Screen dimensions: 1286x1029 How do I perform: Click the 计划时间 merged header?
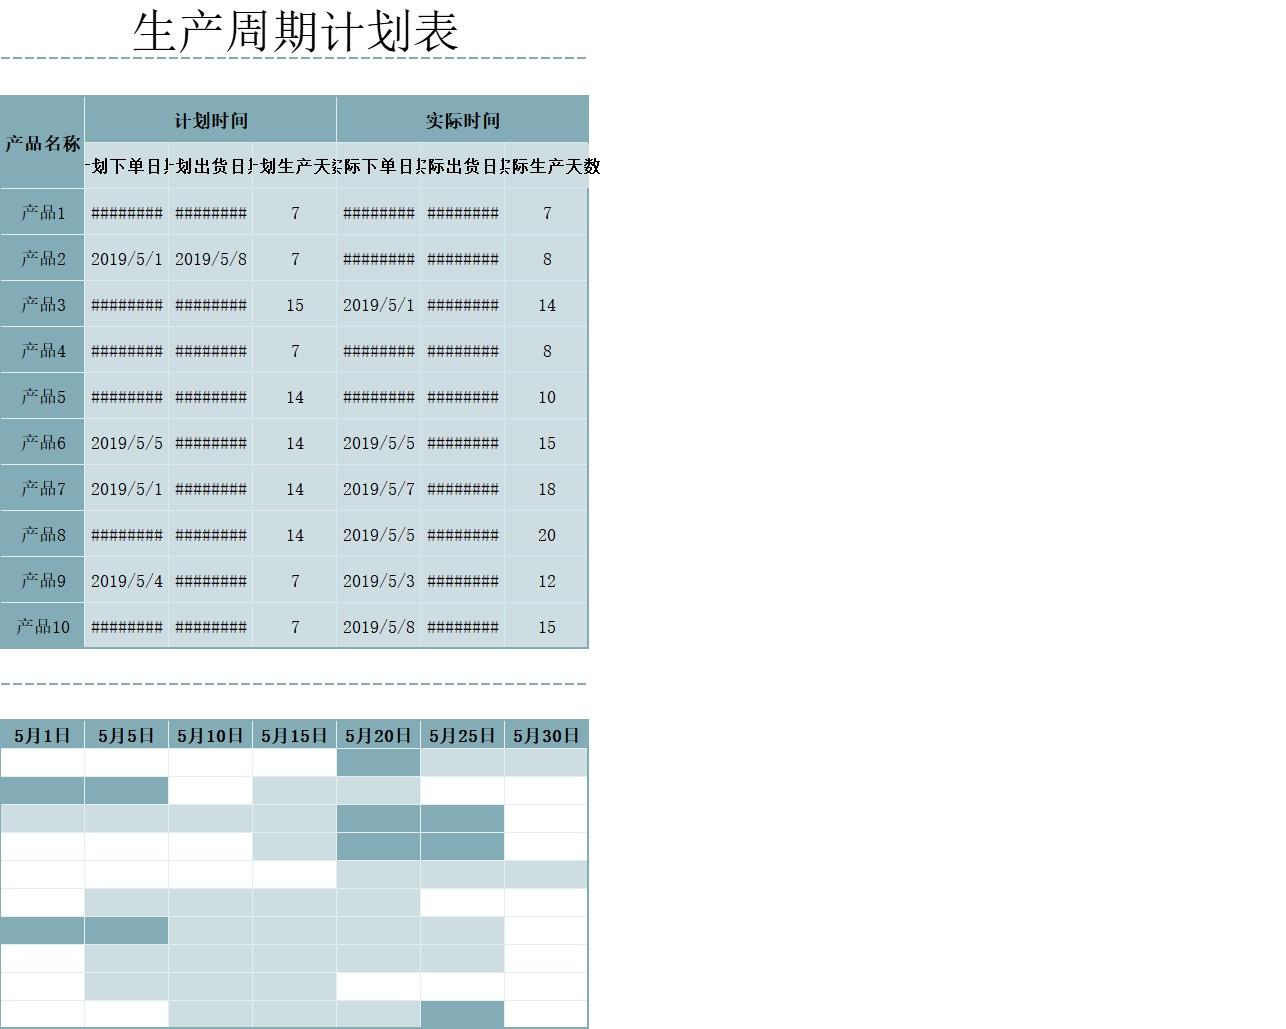pyautogui.click(x=210, y=119)
